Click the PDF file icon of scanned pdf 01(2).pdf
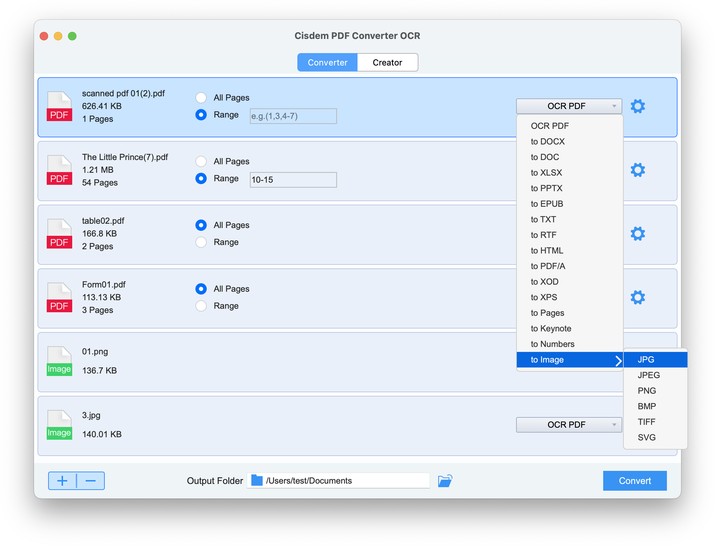 59,107
